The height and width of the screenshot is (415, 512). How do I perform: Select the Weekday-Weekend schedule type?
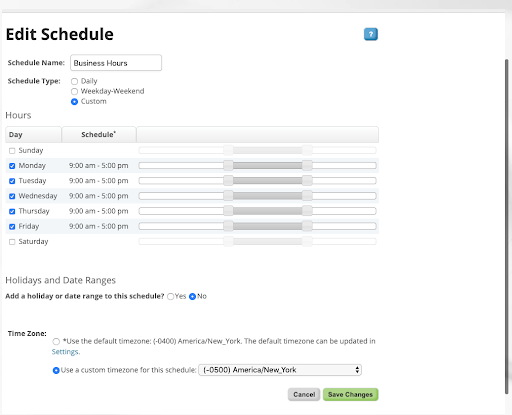coord(74,91)
